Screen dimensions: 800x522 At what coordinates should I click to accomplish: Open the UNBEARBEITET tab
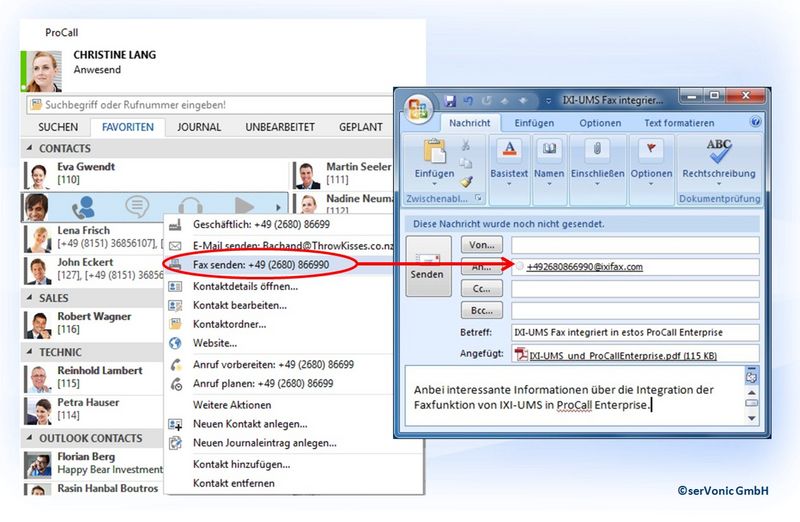coord(280,127)
